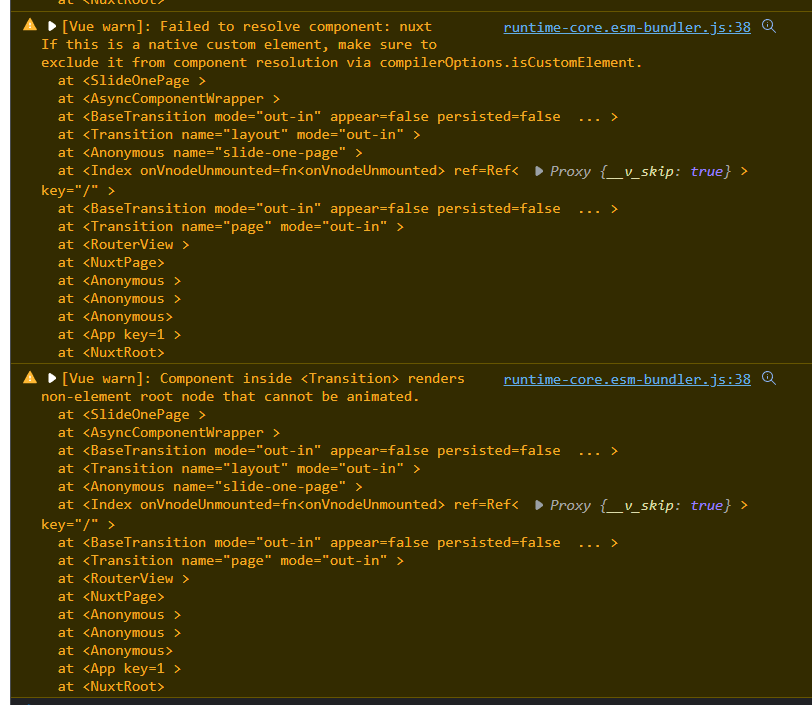Click magnifier icon next to second runtime-core link
Screen dimensions: 812x705
pyautogui.click(x=768, y=378)
